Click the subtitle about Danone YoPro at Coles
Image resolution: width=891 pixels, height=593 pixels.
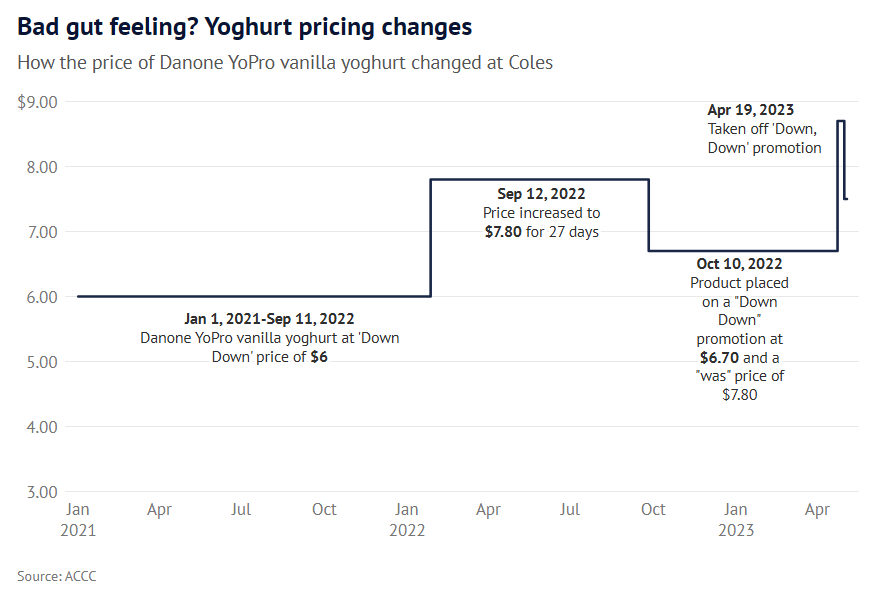(x=285, y=62)
